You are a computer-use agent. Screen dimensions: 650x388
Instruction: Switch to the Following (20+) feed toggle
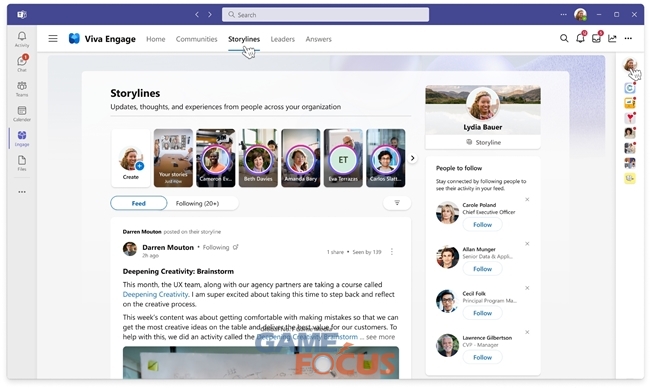[x=197, y=204]
